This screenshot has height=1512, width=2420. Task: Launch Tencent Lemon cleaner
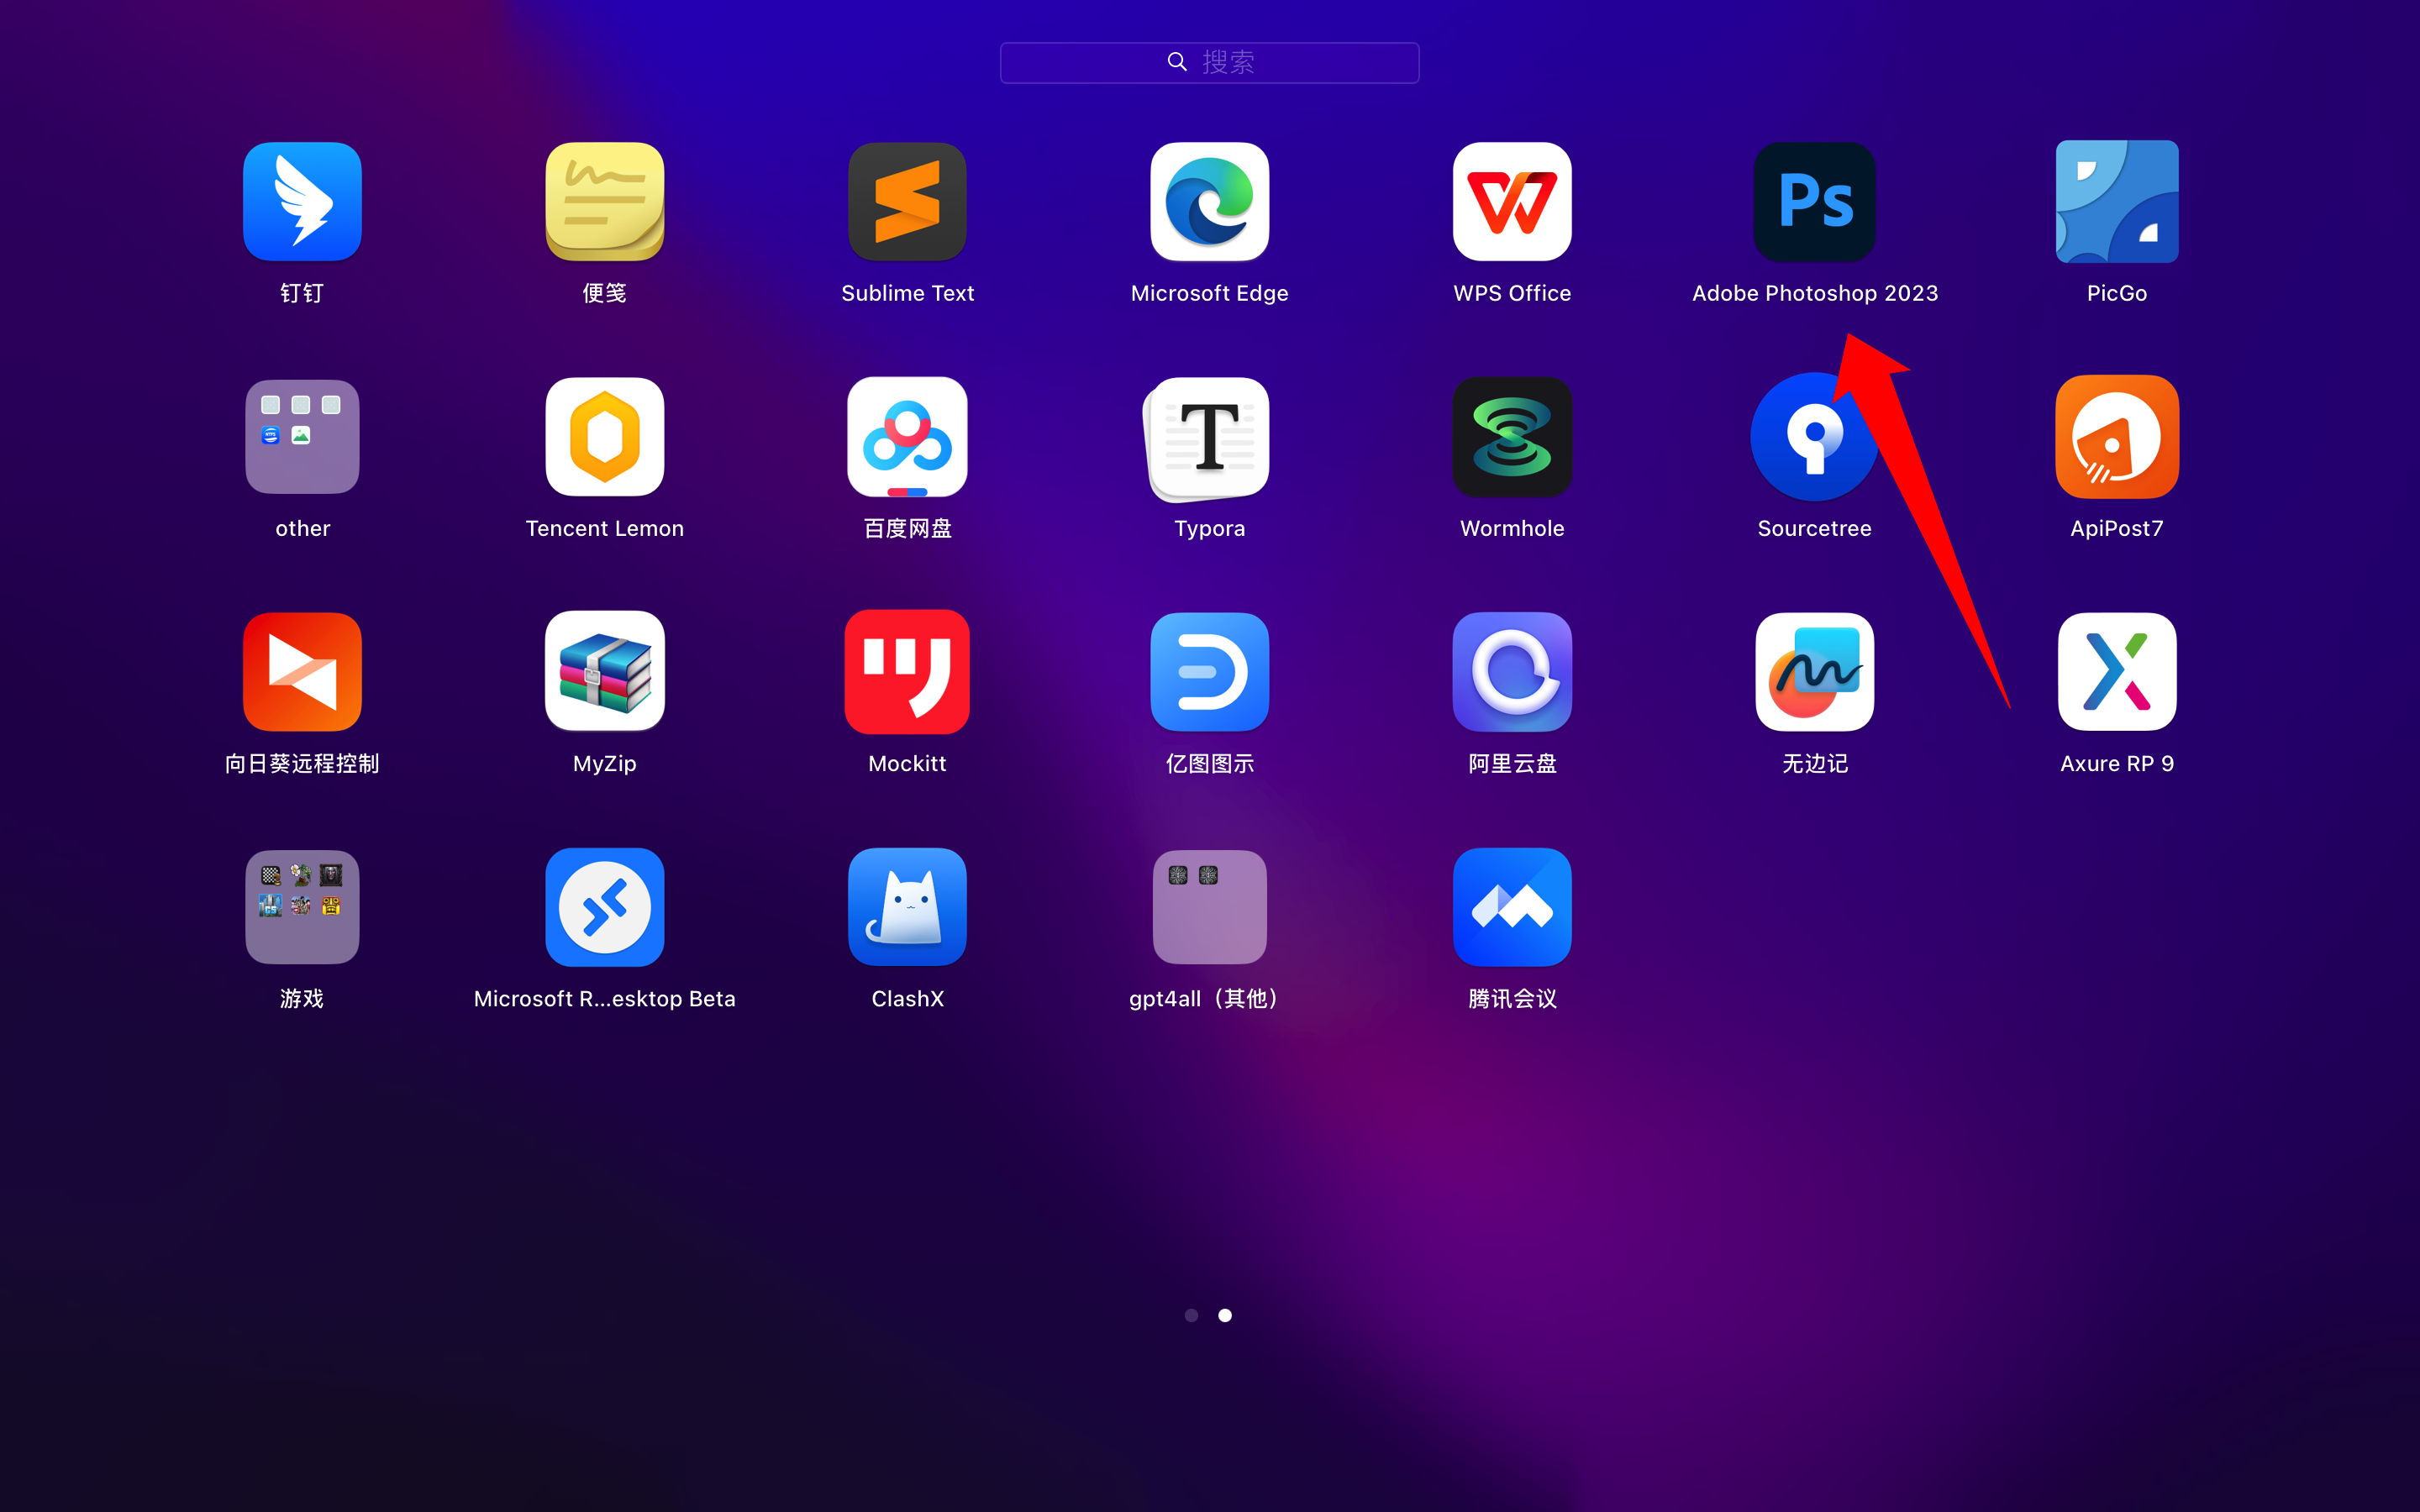(x=605, y=437)
